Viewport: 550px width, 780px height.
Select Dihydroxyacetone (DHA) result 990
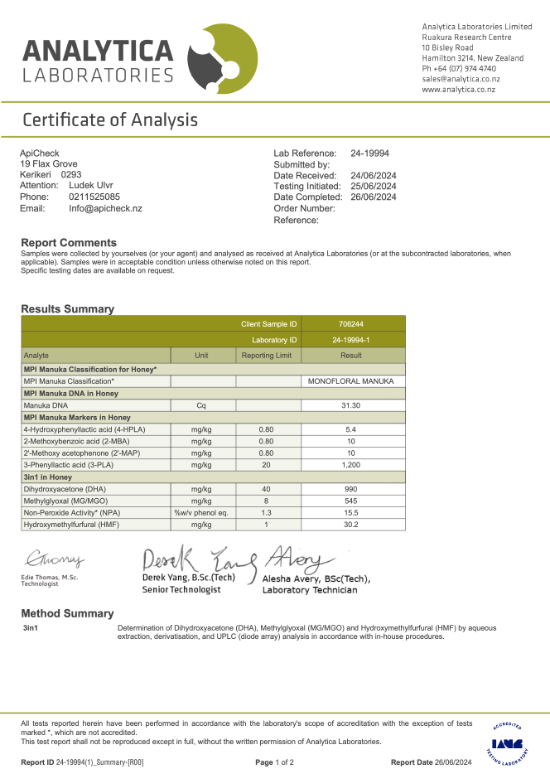click(351, 489)
